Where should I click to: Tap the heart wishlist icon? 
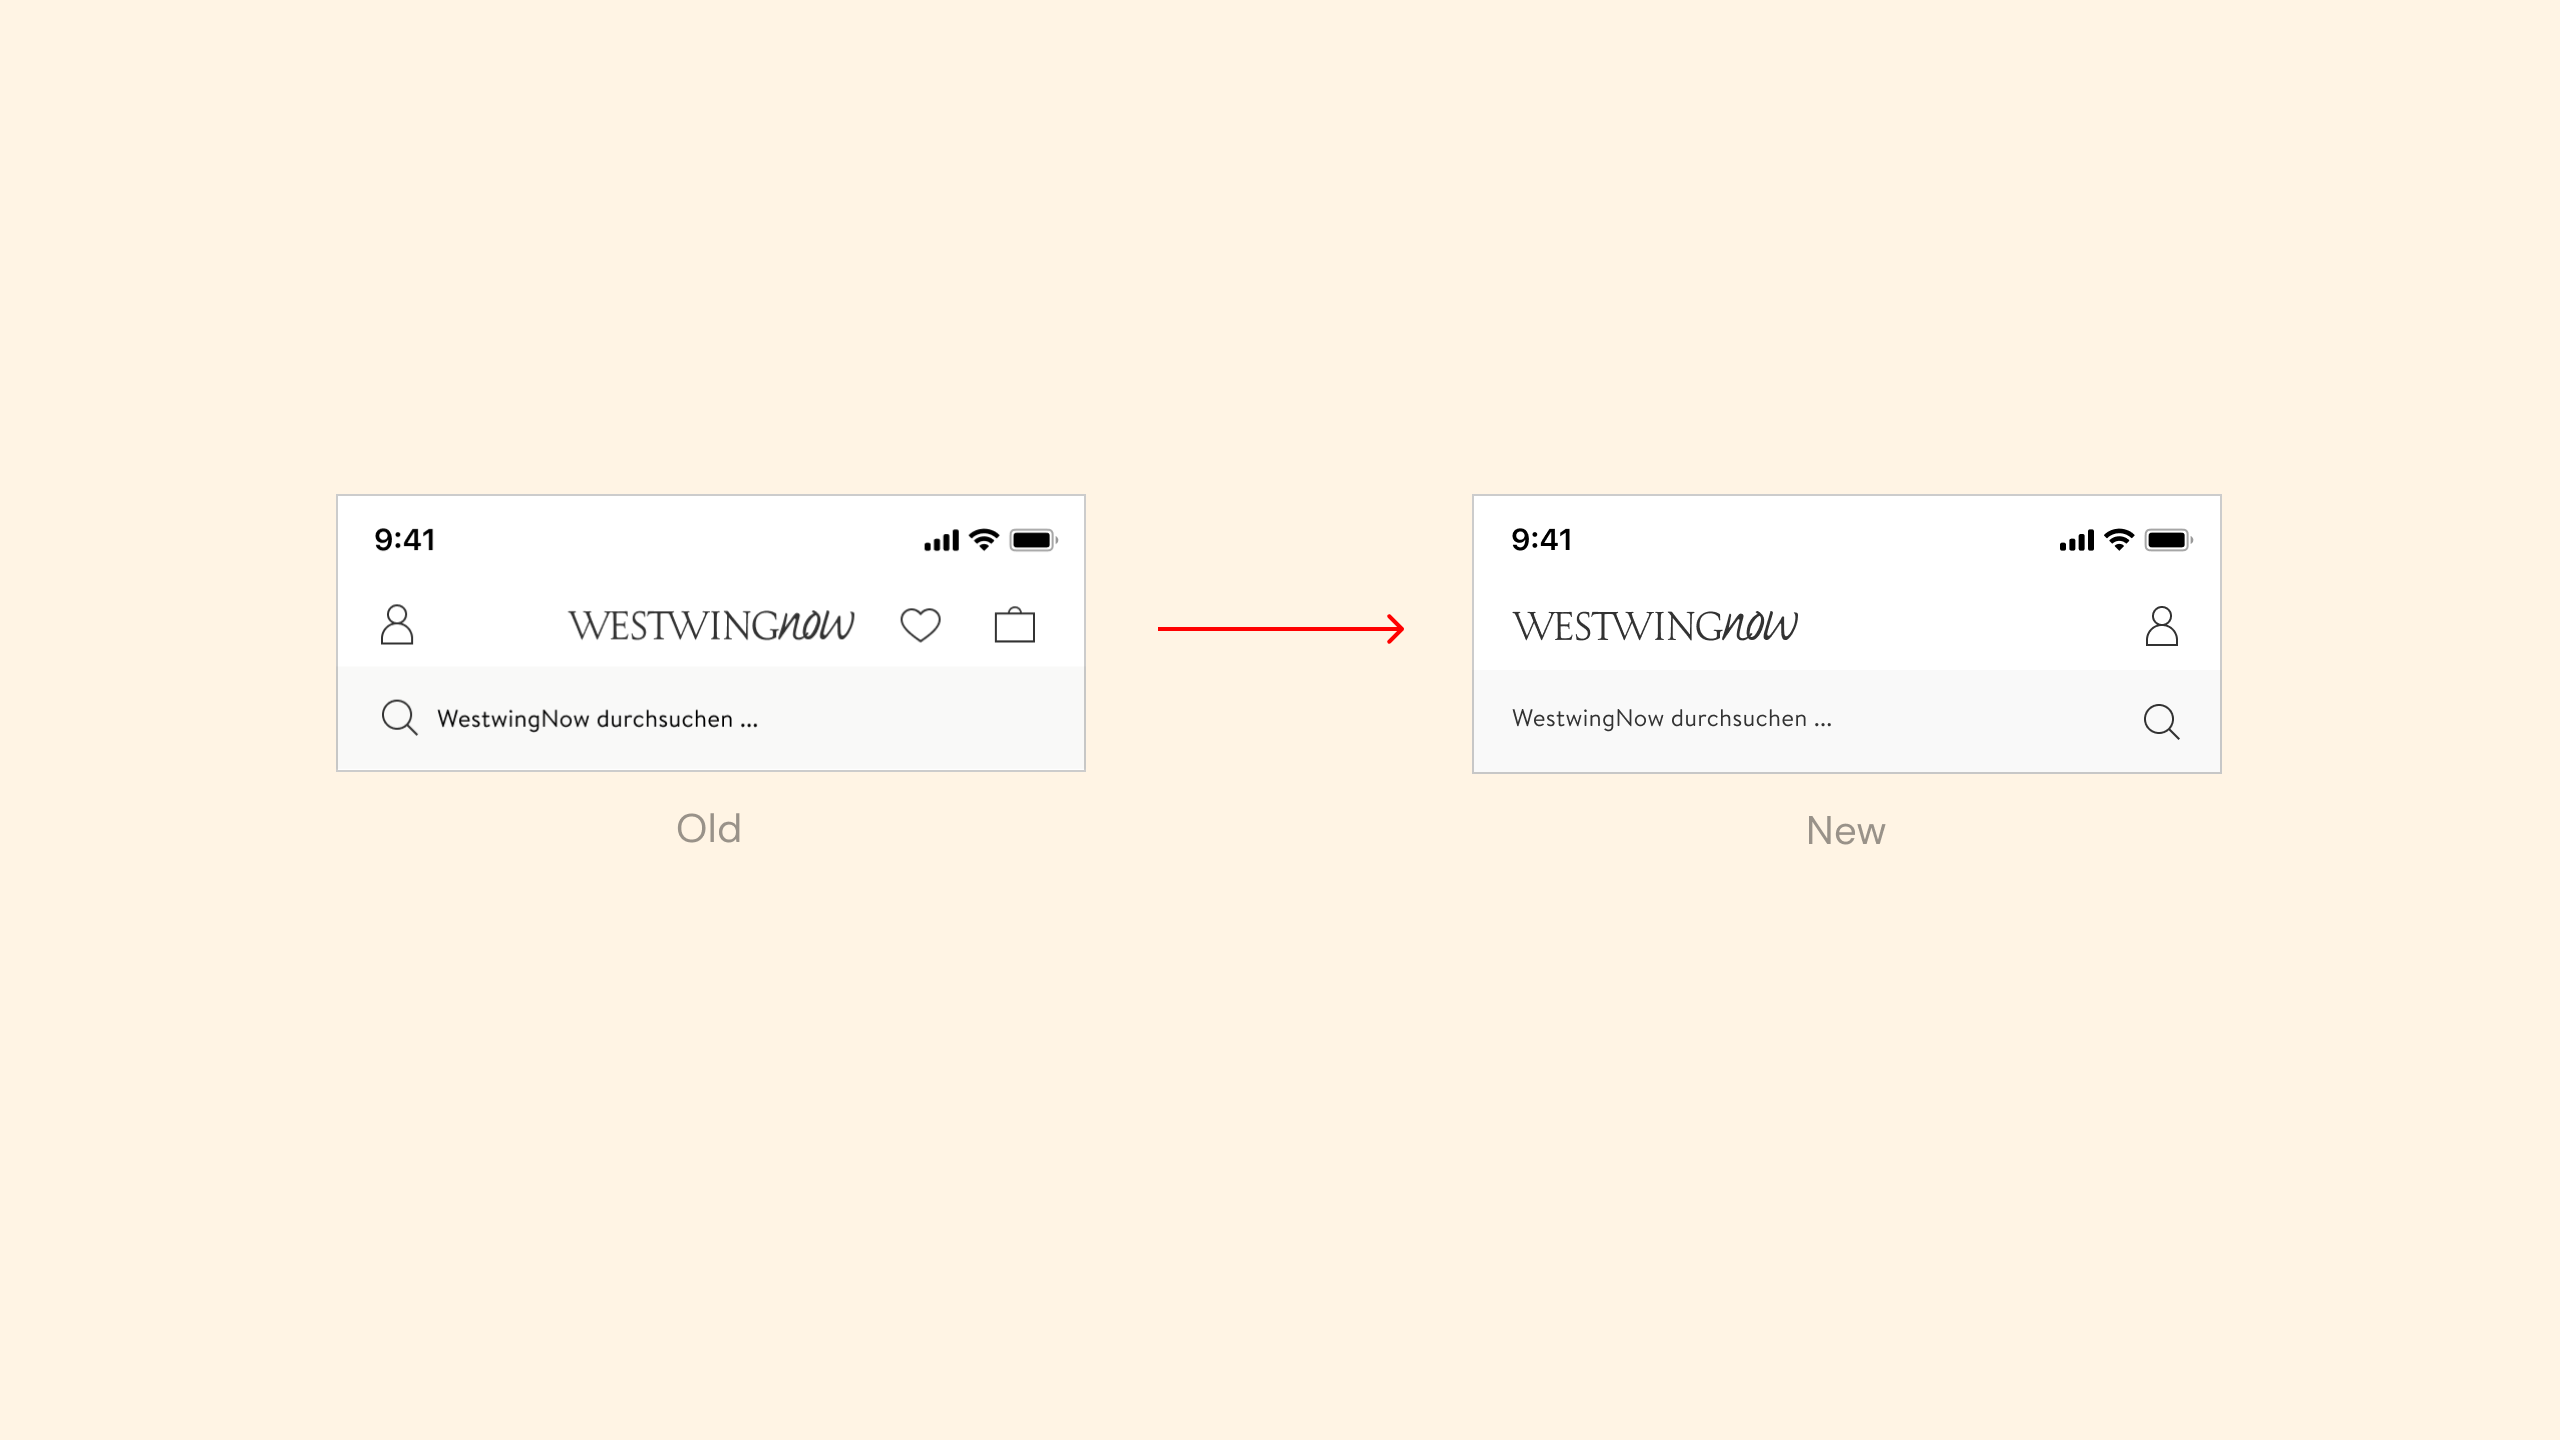tap(920, 625)
